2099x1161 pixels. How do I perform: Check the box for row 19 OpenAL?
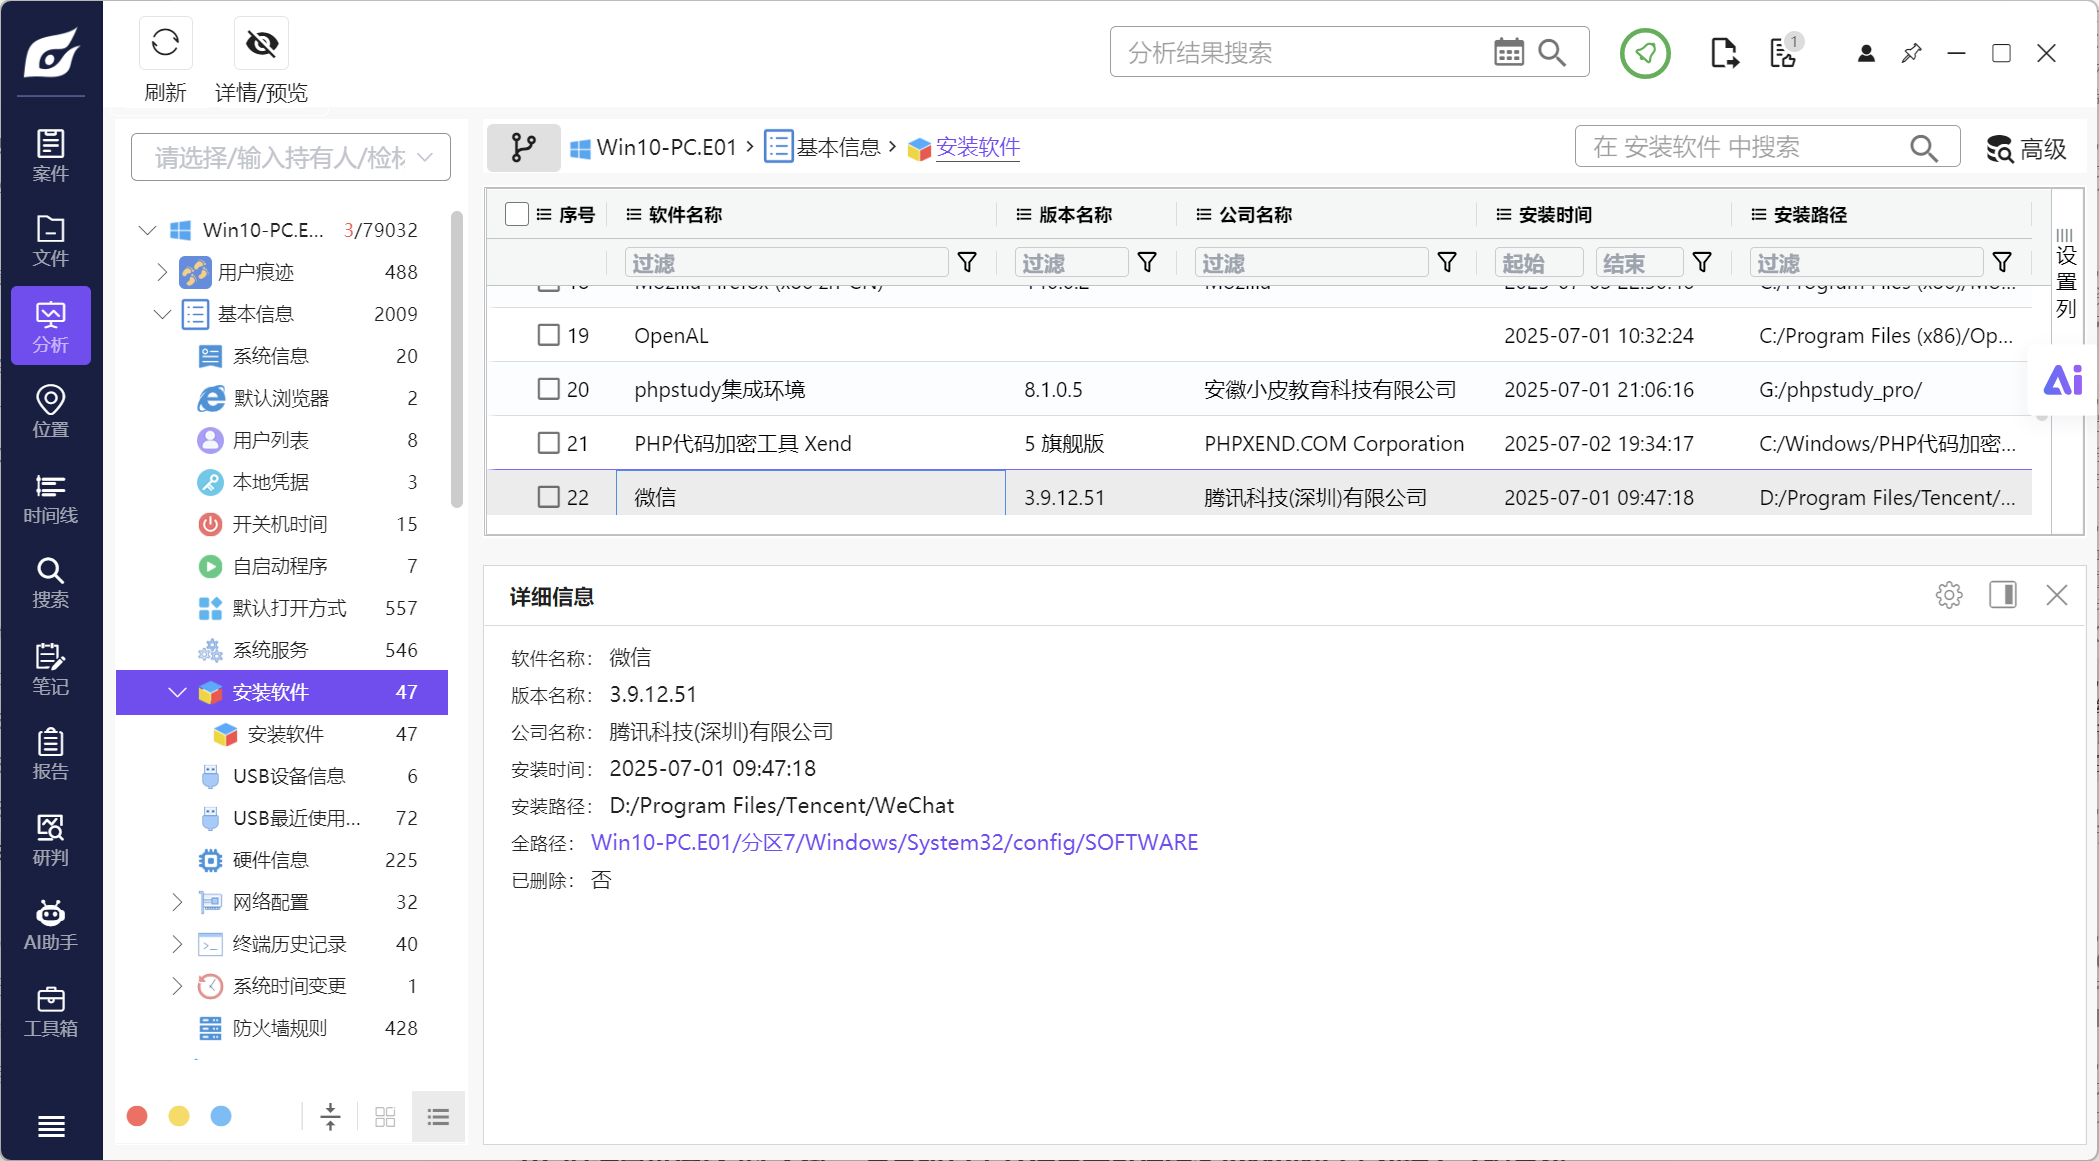[x=549, y=335]
